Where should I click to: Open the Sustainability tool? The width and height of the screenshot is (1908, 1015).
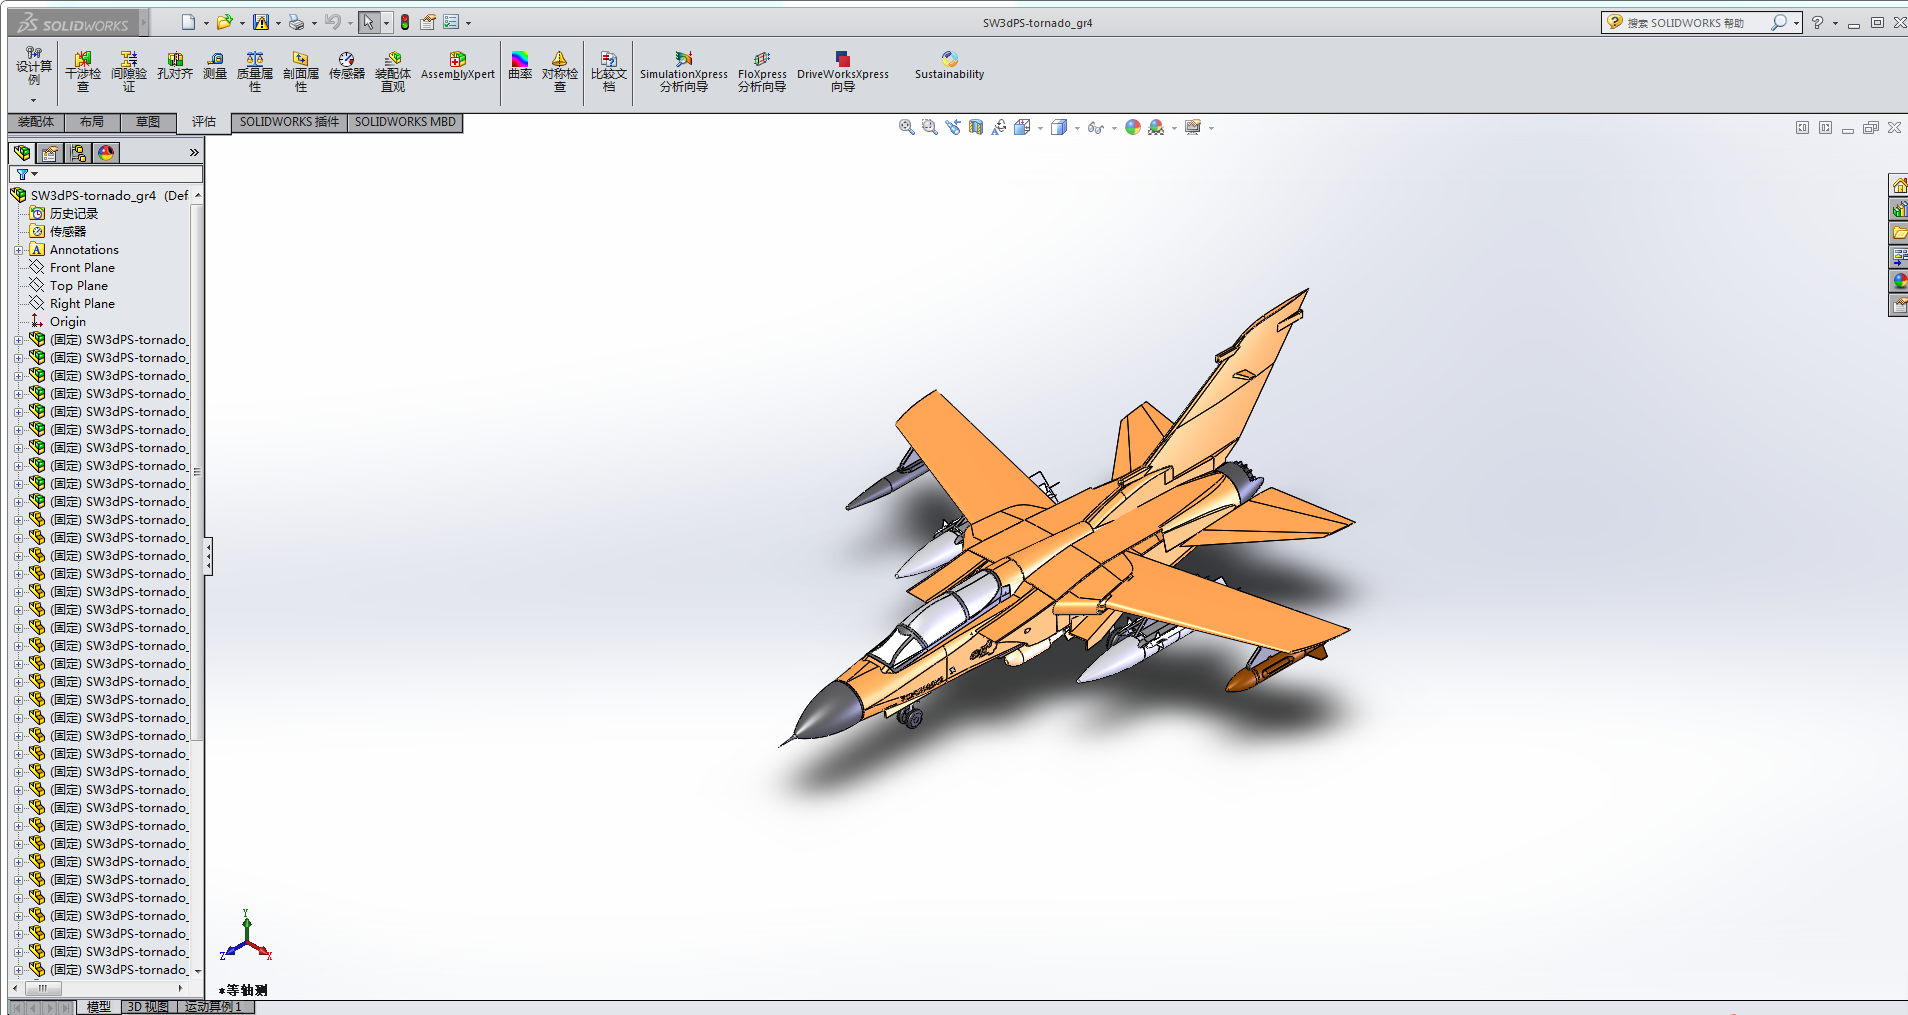949,66
